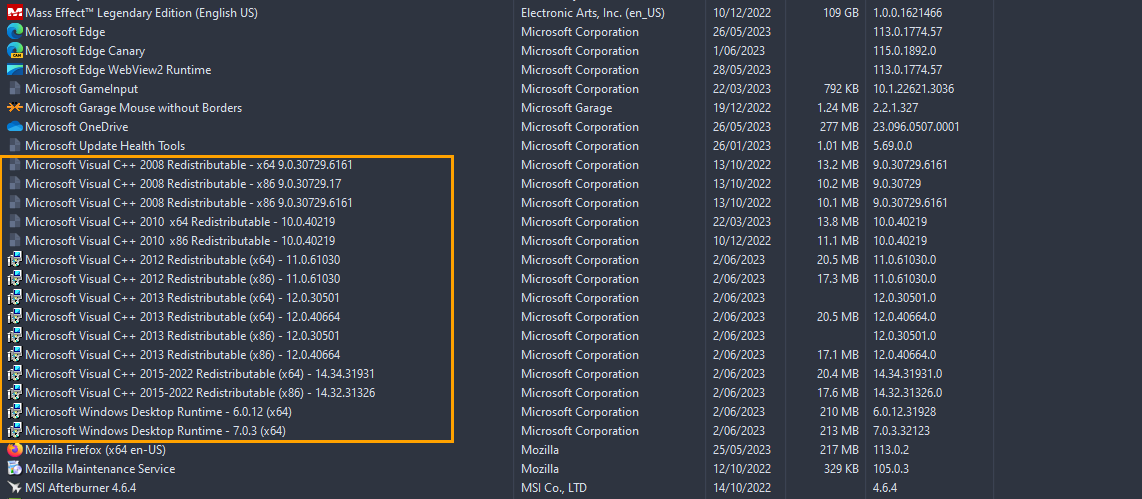
Task: Click the 1.24 MB size value
Action: [x=837, y=108]
